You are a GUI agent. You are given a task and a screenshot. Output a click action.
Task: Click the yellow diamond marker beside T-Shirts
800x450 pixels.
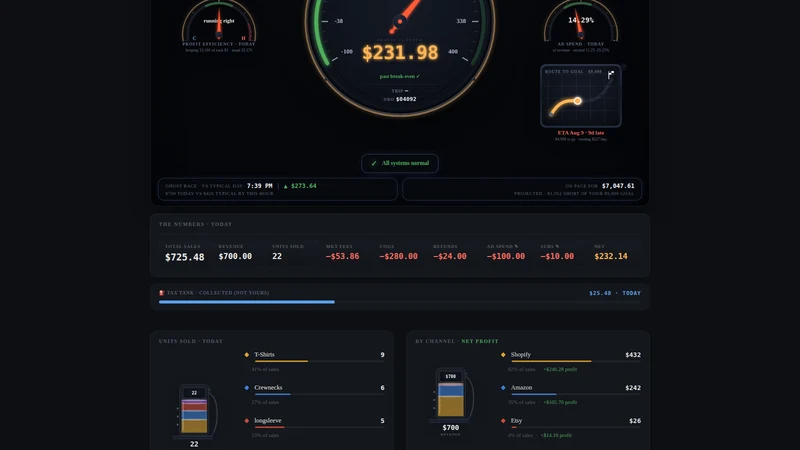pyautogui.click(x=247, y=355)
